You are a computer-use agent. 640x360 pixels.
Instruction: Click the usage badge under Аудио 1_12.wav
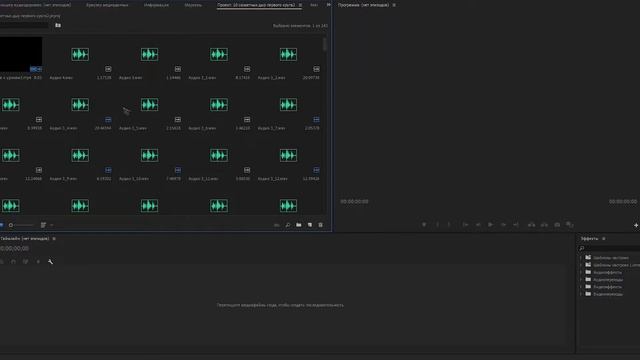tap(316, 170)
